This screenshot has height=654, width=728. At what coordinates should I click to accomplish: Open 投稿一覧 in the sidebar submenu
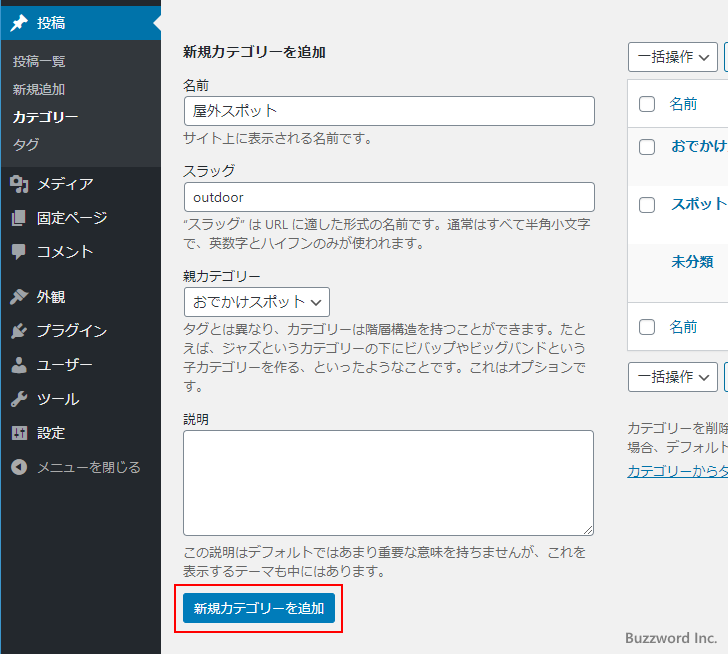(x=39, y=61)
